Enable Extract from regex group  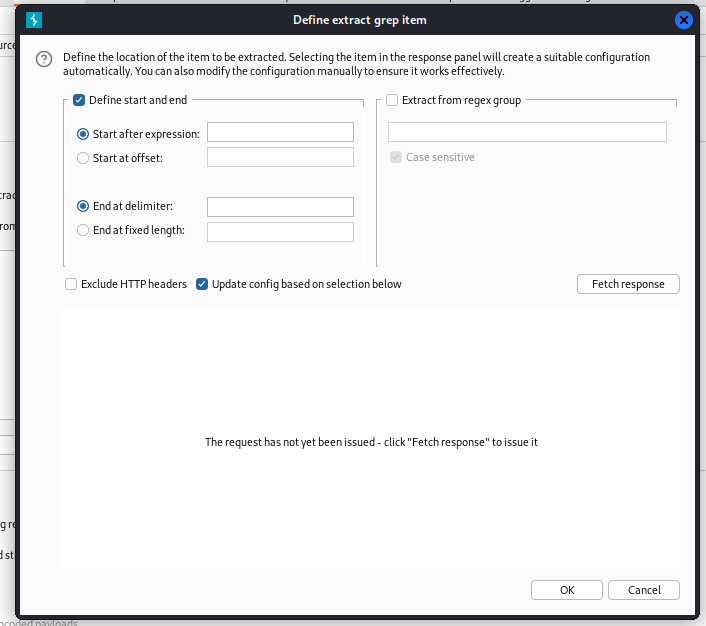click(x=392, y=100)
